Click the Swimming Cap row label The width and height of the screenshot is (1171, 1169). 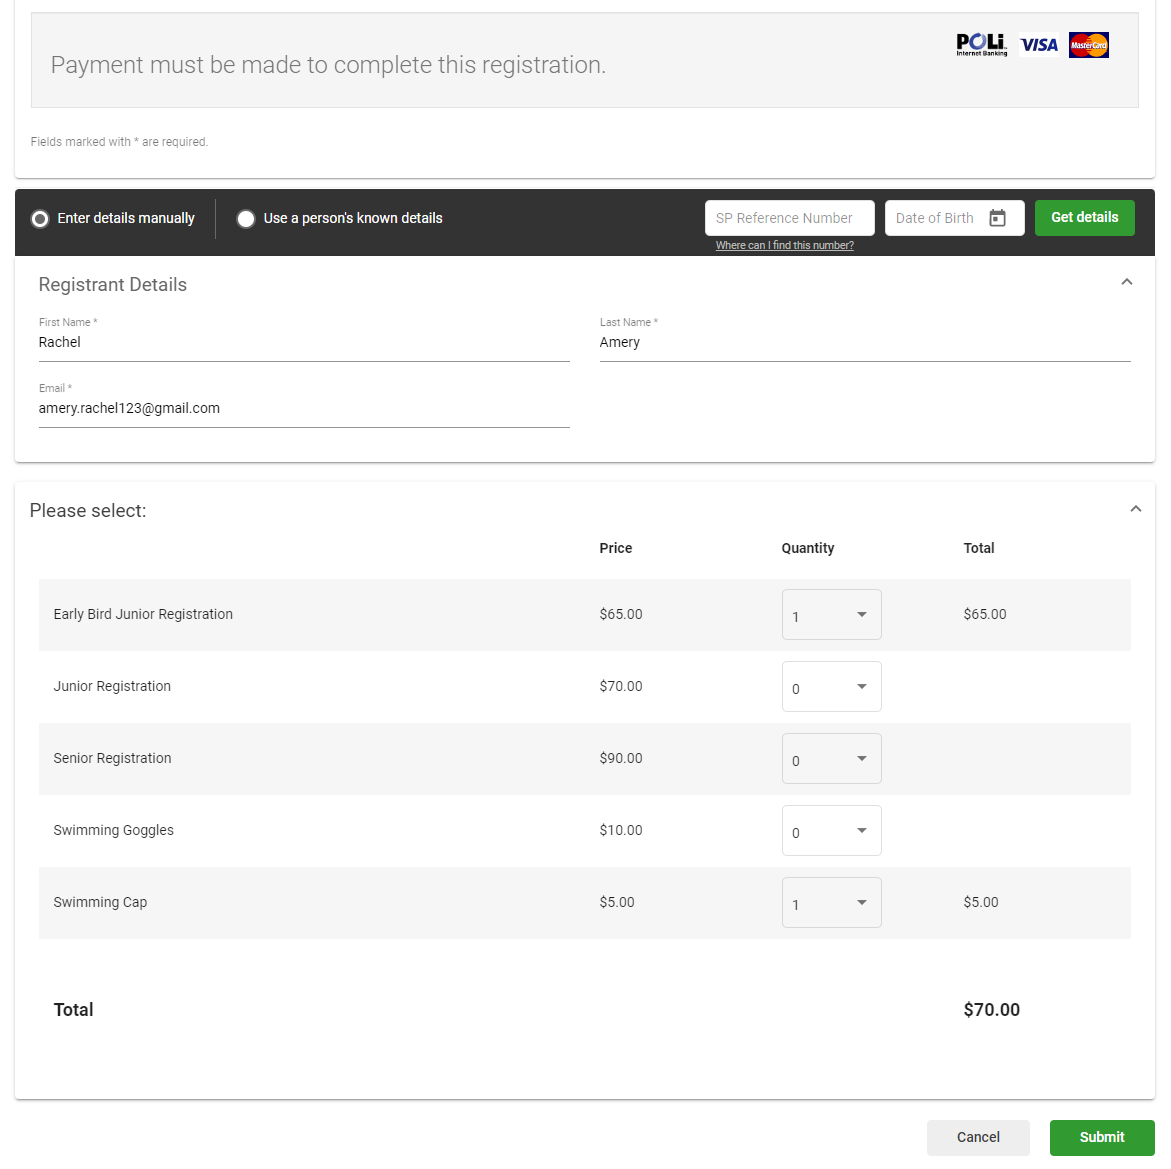(100, 902)
